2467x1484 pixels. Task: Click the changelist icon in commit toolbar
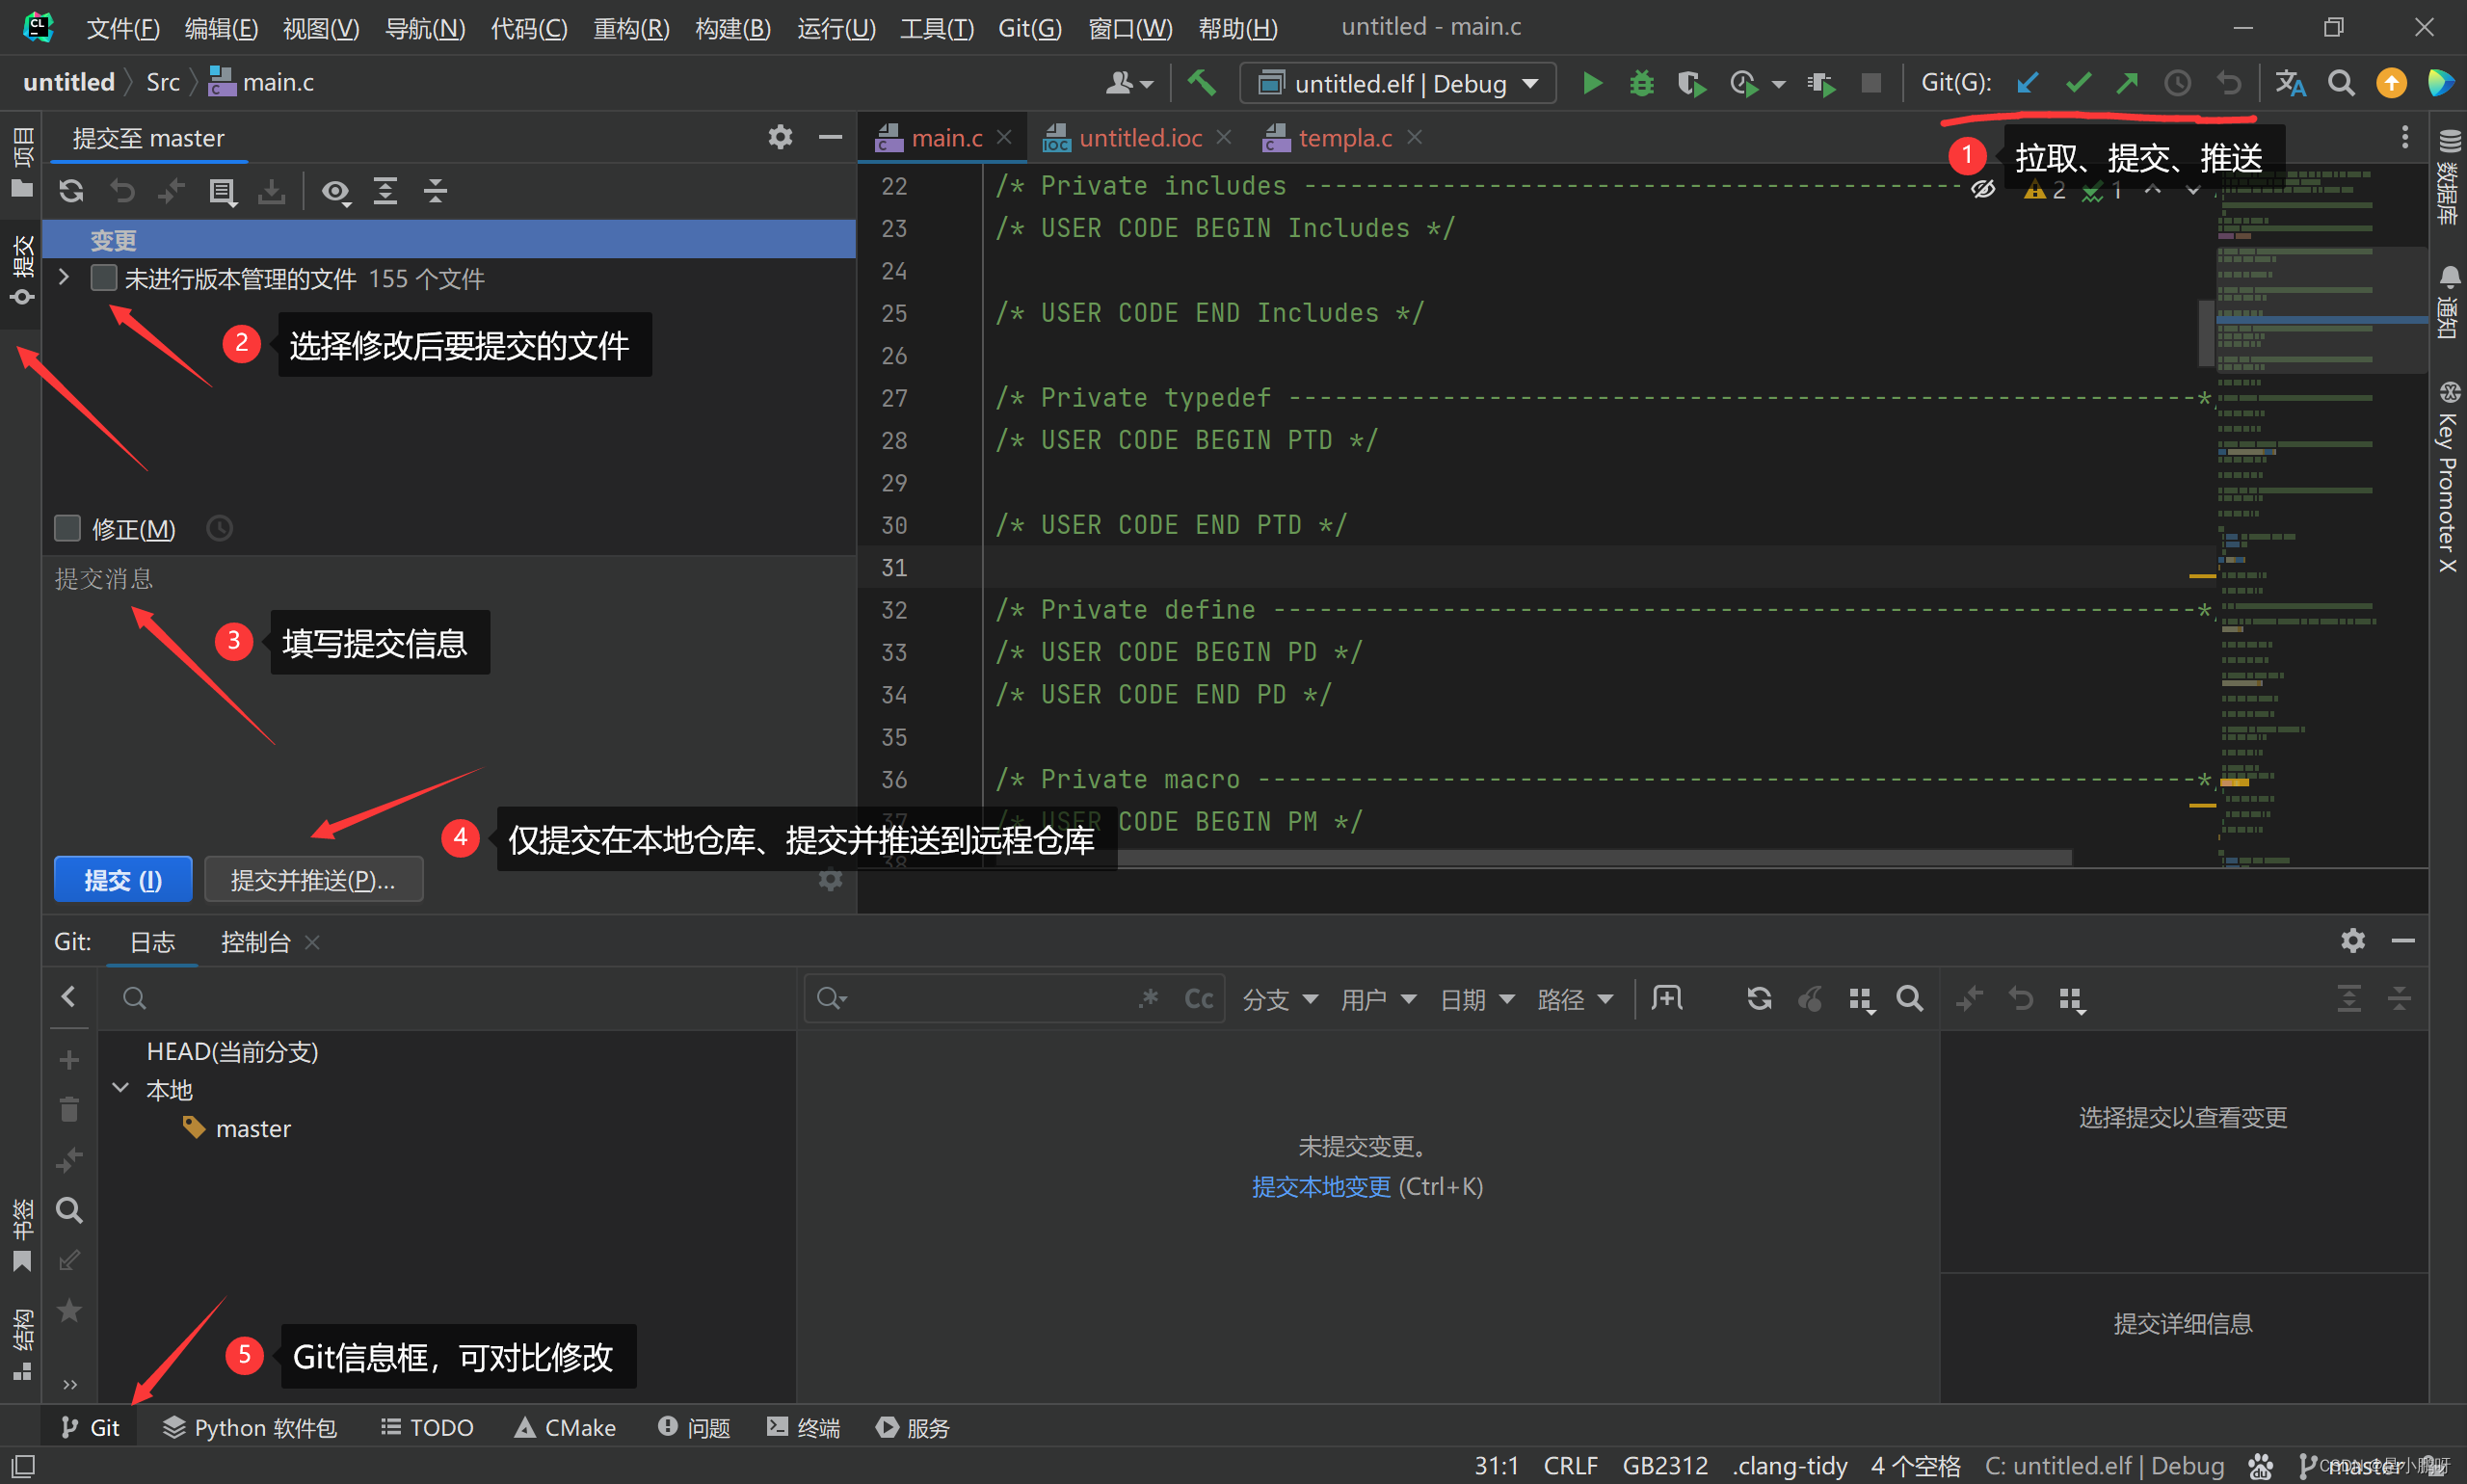(x=222, y=190)
